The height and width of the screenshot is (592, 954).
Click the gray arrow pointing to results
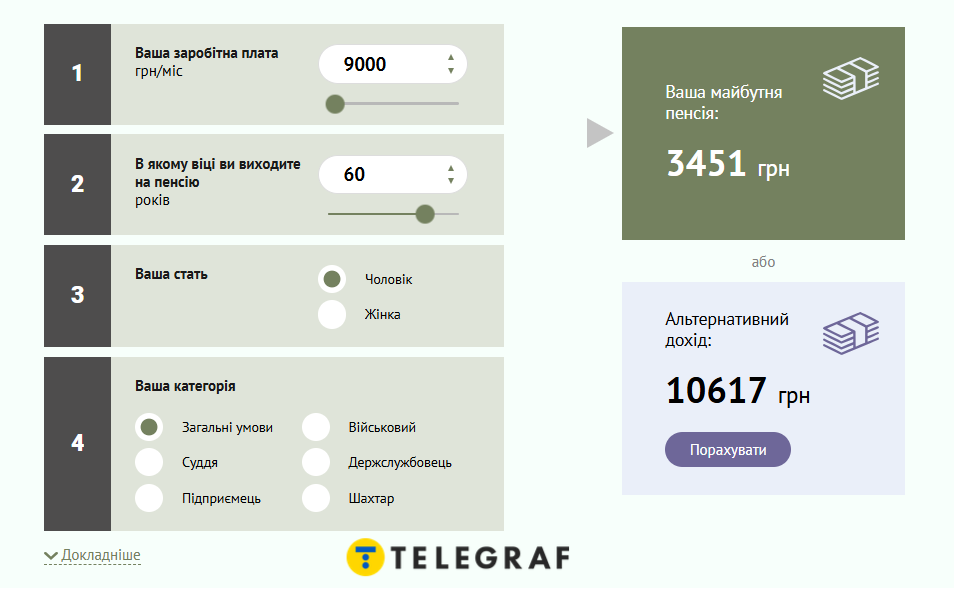tap(599, 133)
